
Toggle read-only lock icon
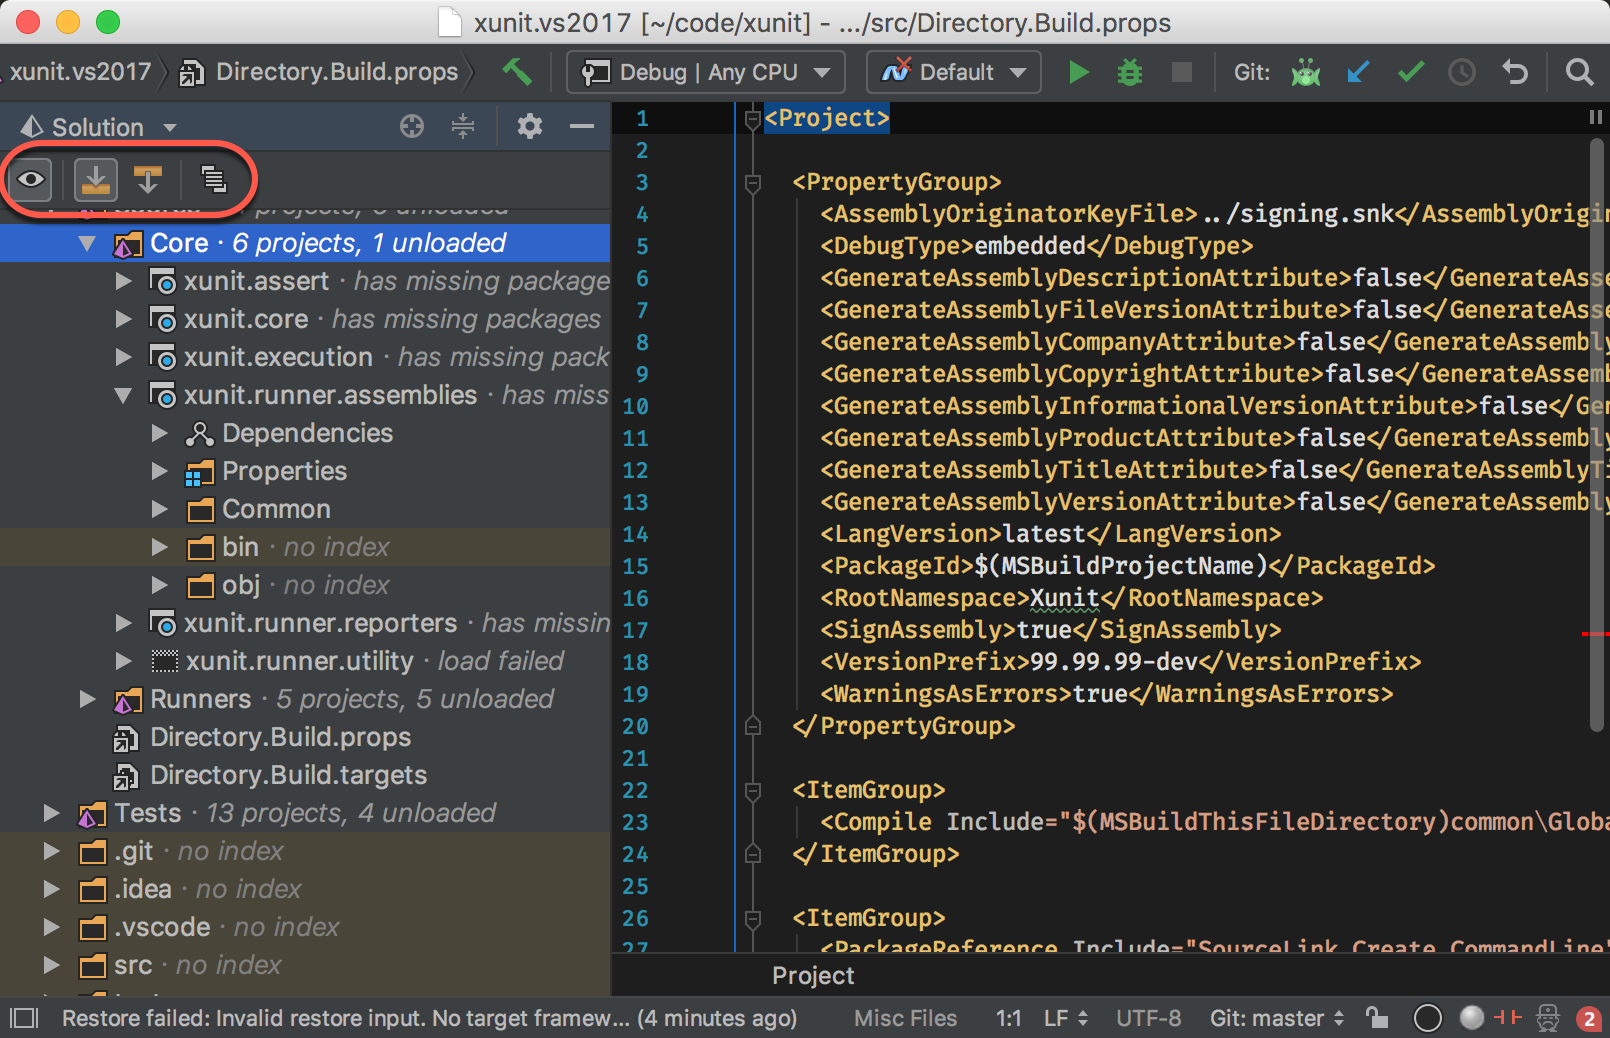pyautogui.click(x=1377, y=1018)
